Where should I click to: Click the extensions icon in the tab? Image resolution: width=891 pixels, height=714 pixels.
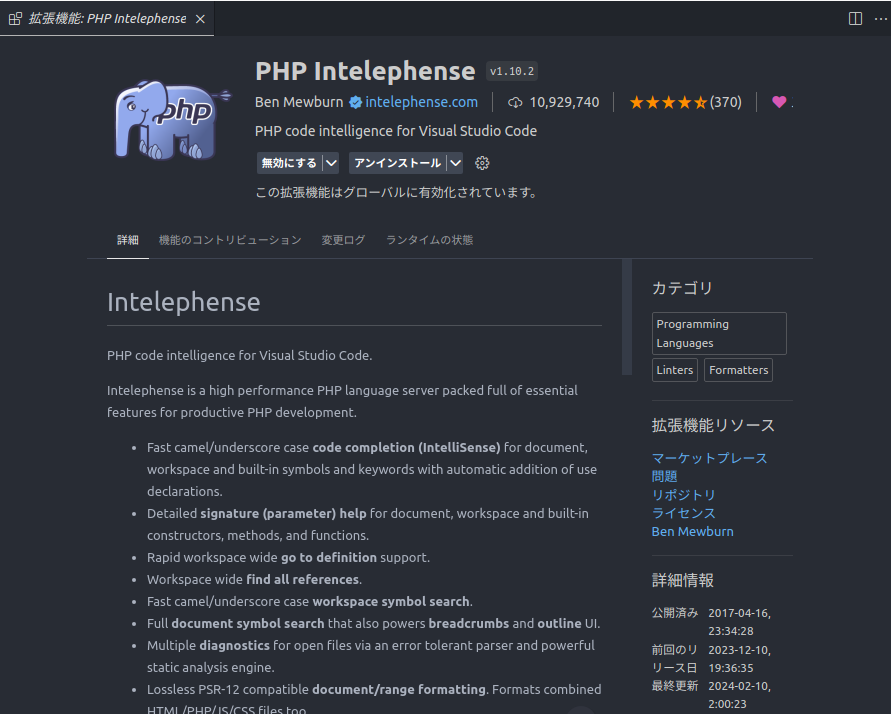click(x=15, y=19)
